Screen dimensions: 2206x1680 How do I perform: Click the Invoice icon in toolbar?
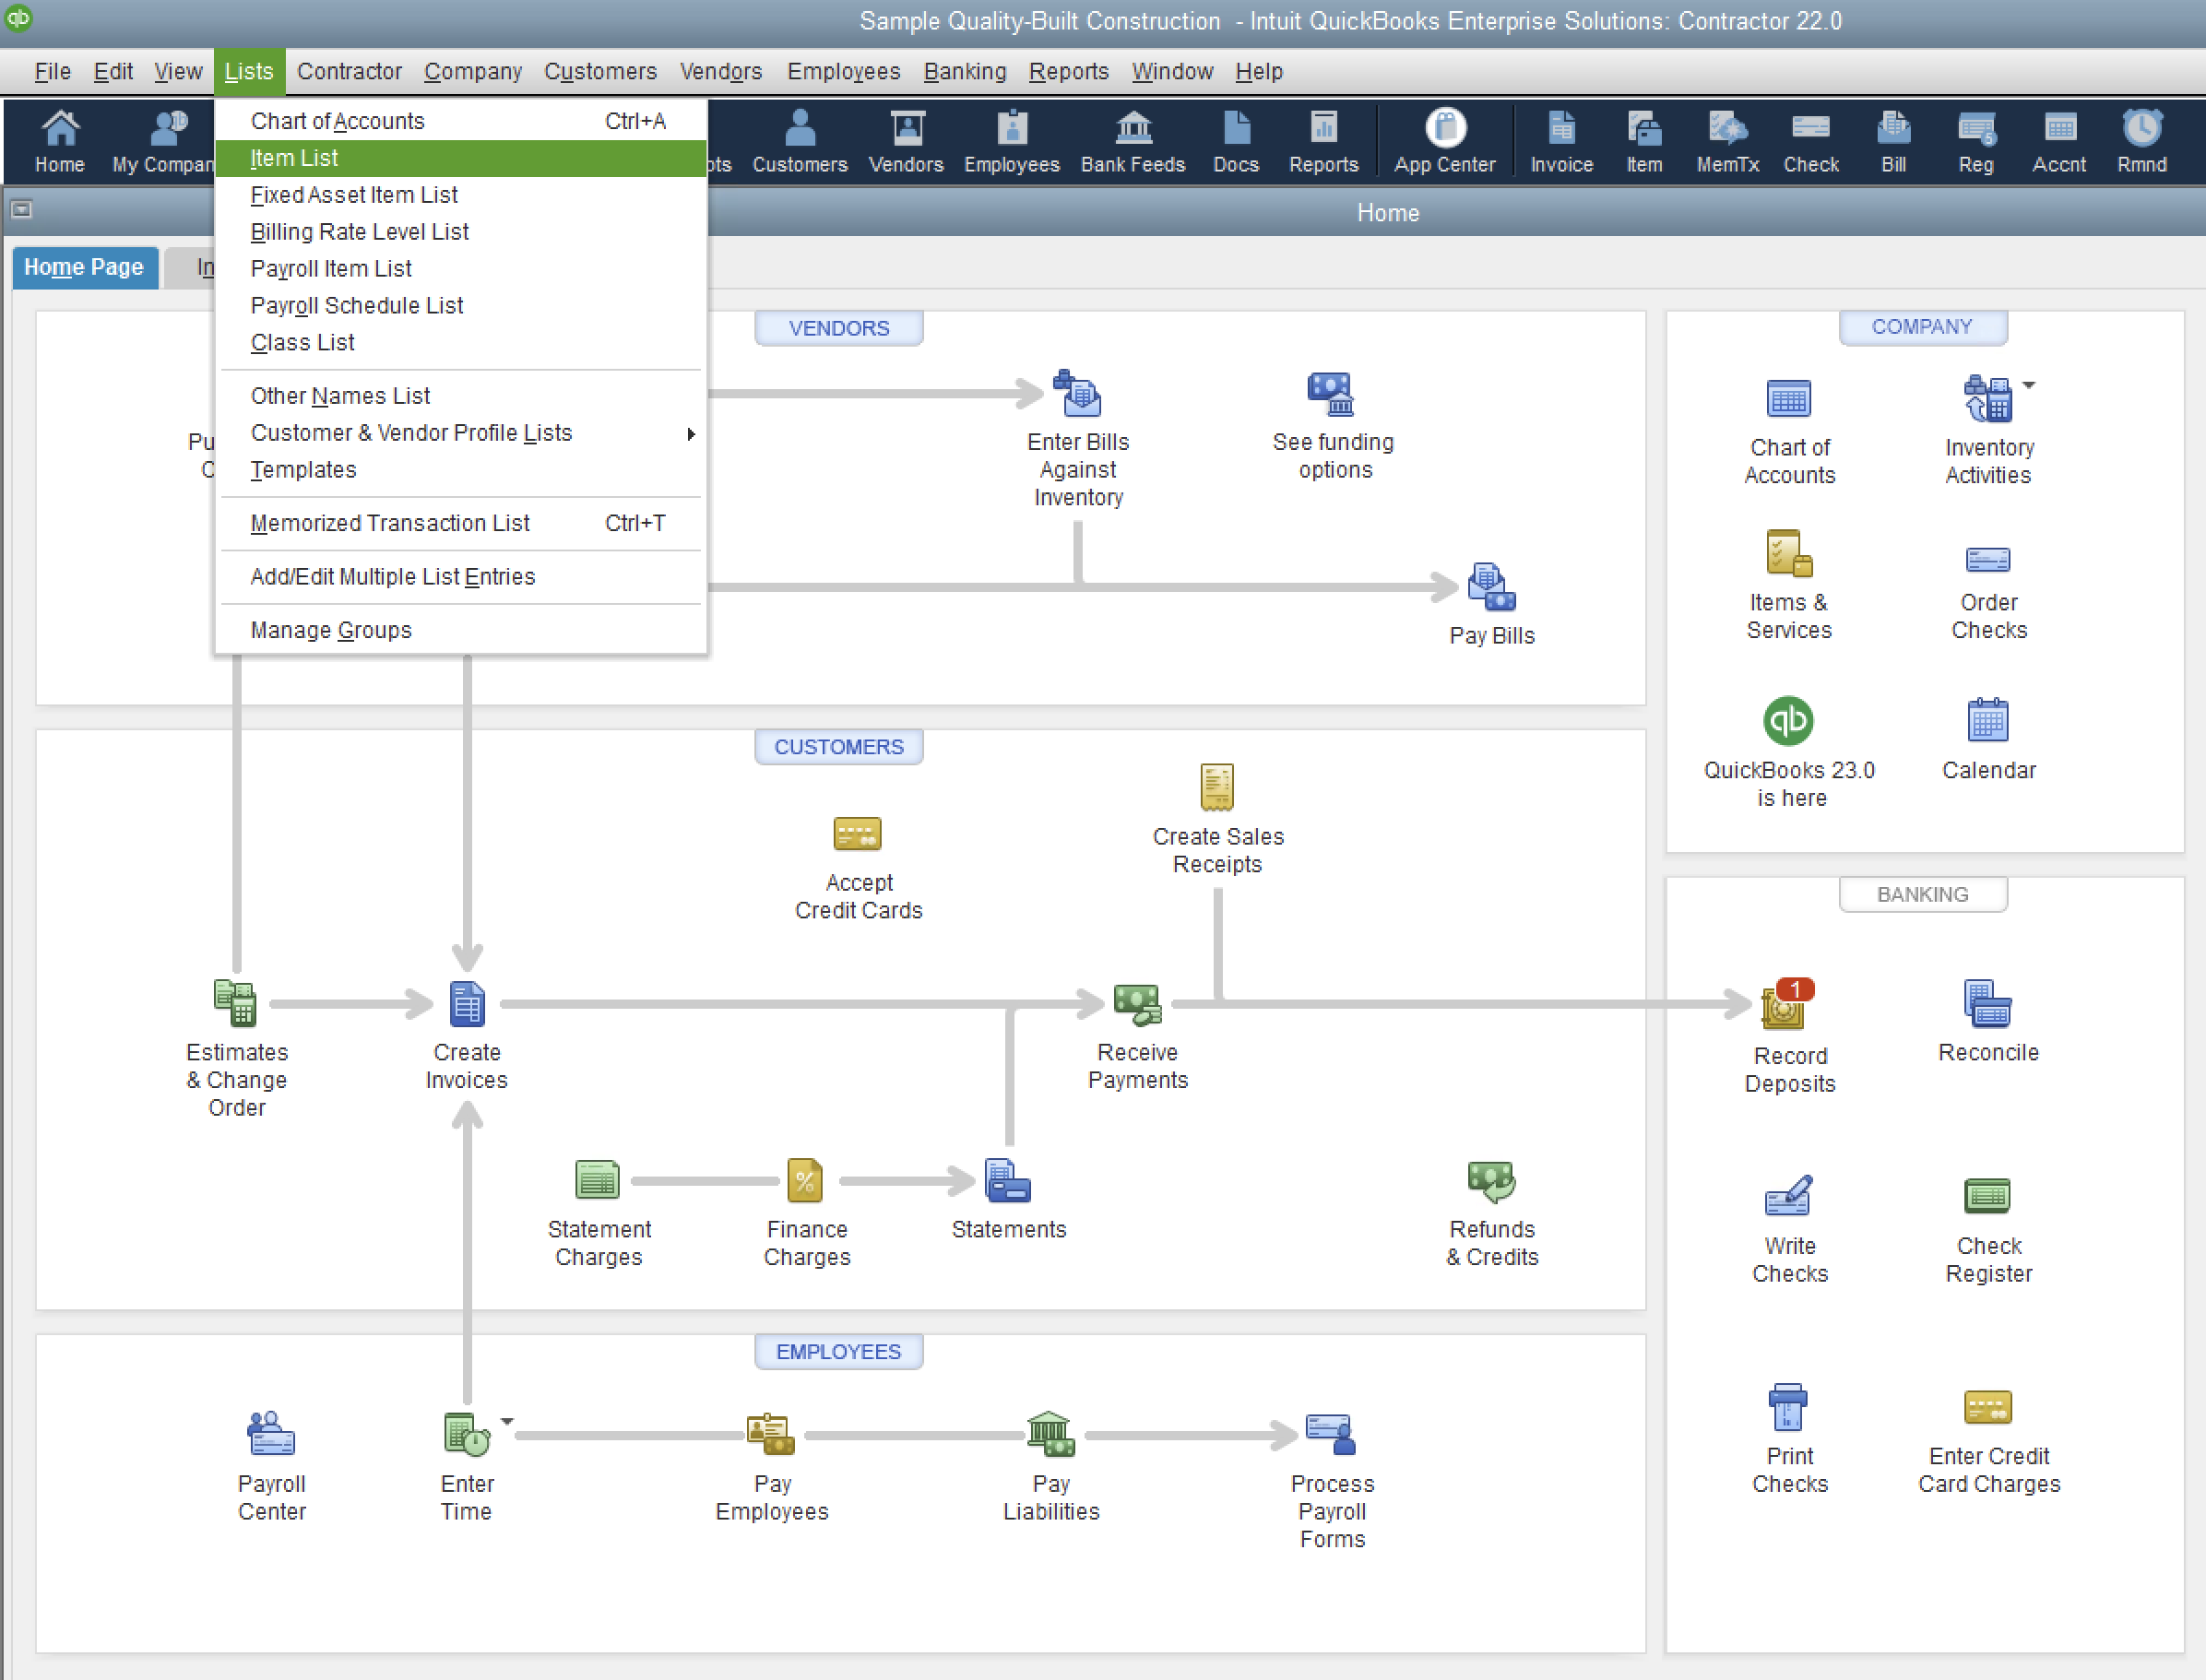[x=1560, y=139]
